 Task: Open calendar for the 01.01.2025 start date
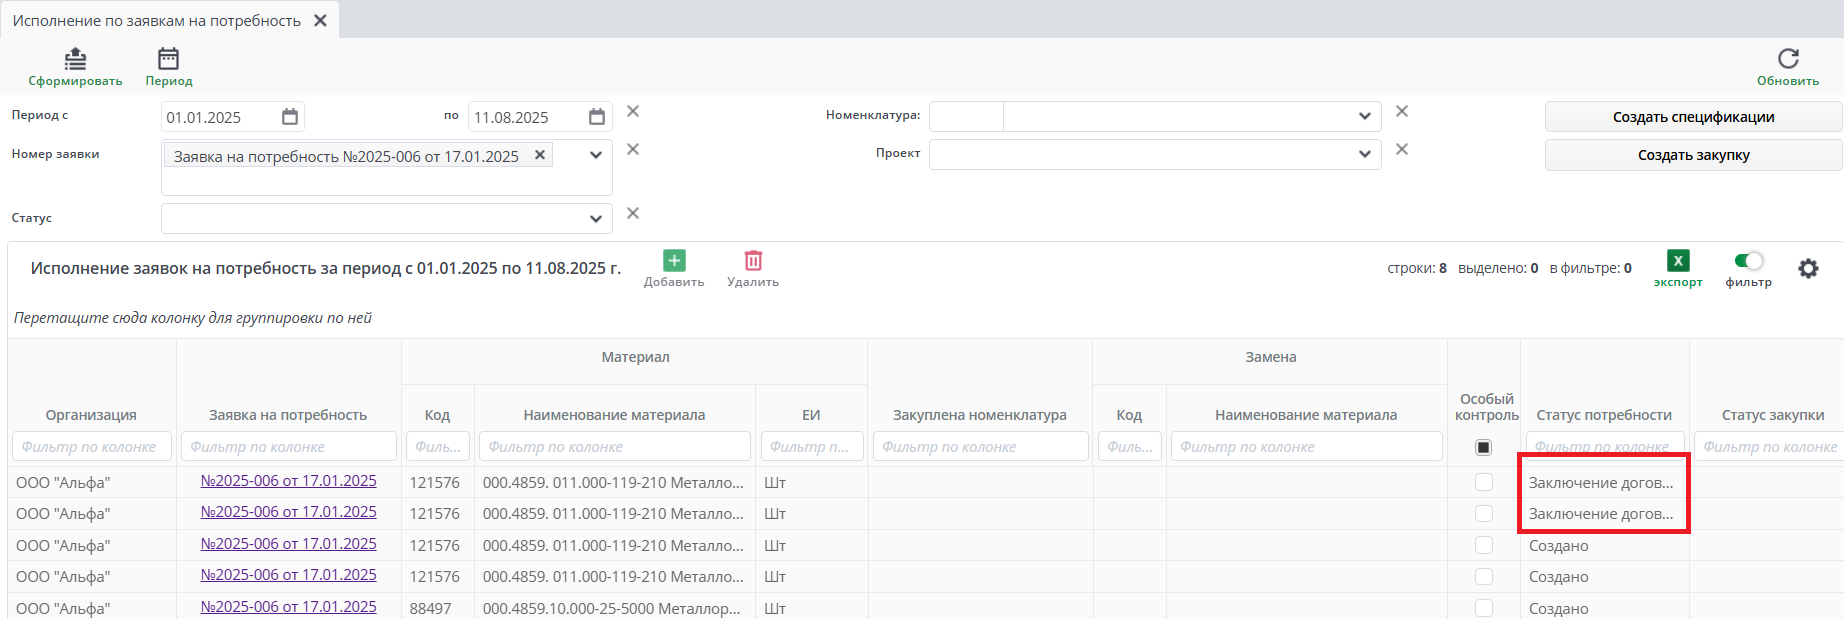click(290, 117)
